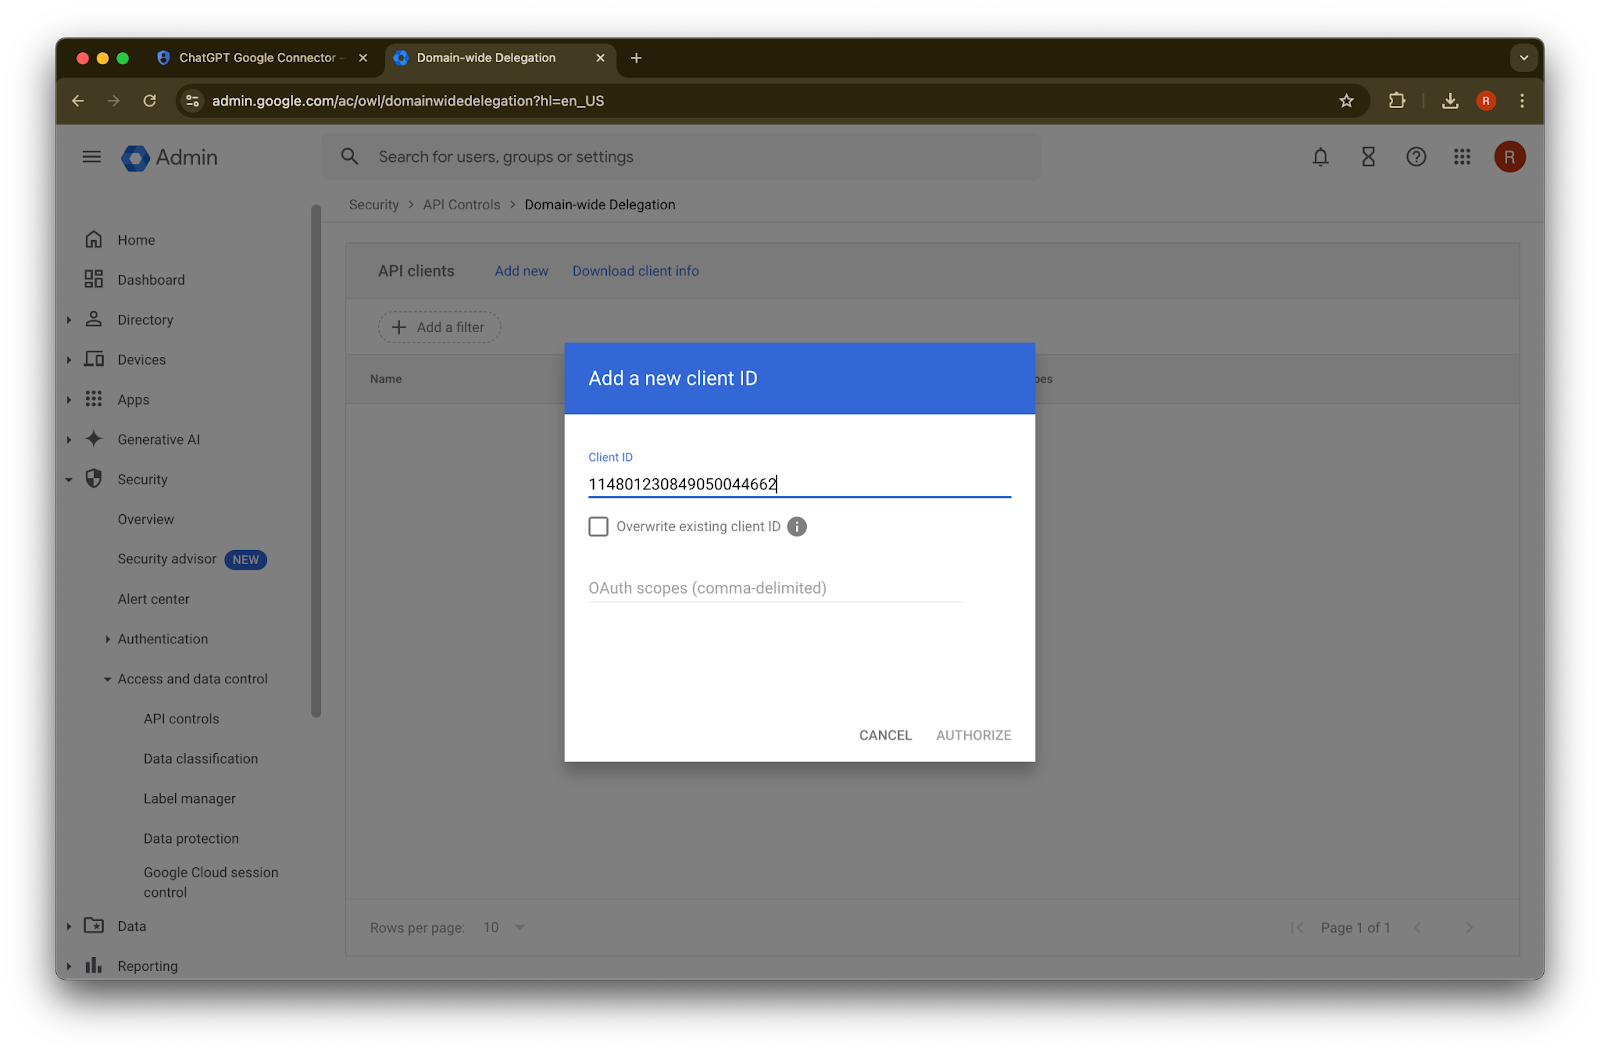Open notifications bell
The width and height of the screenshot is (1600, 1053).
tap(1321, 157)
